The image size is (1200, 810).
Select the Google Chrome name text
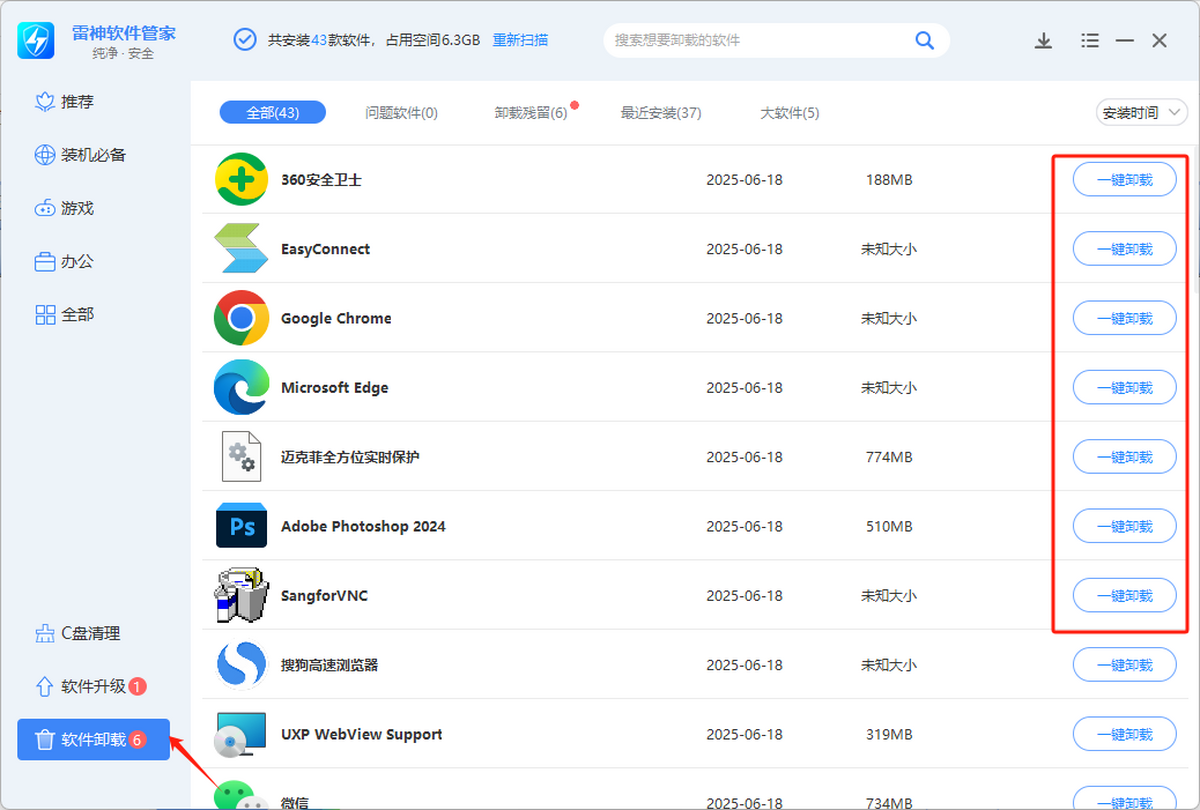pos(336,318)
